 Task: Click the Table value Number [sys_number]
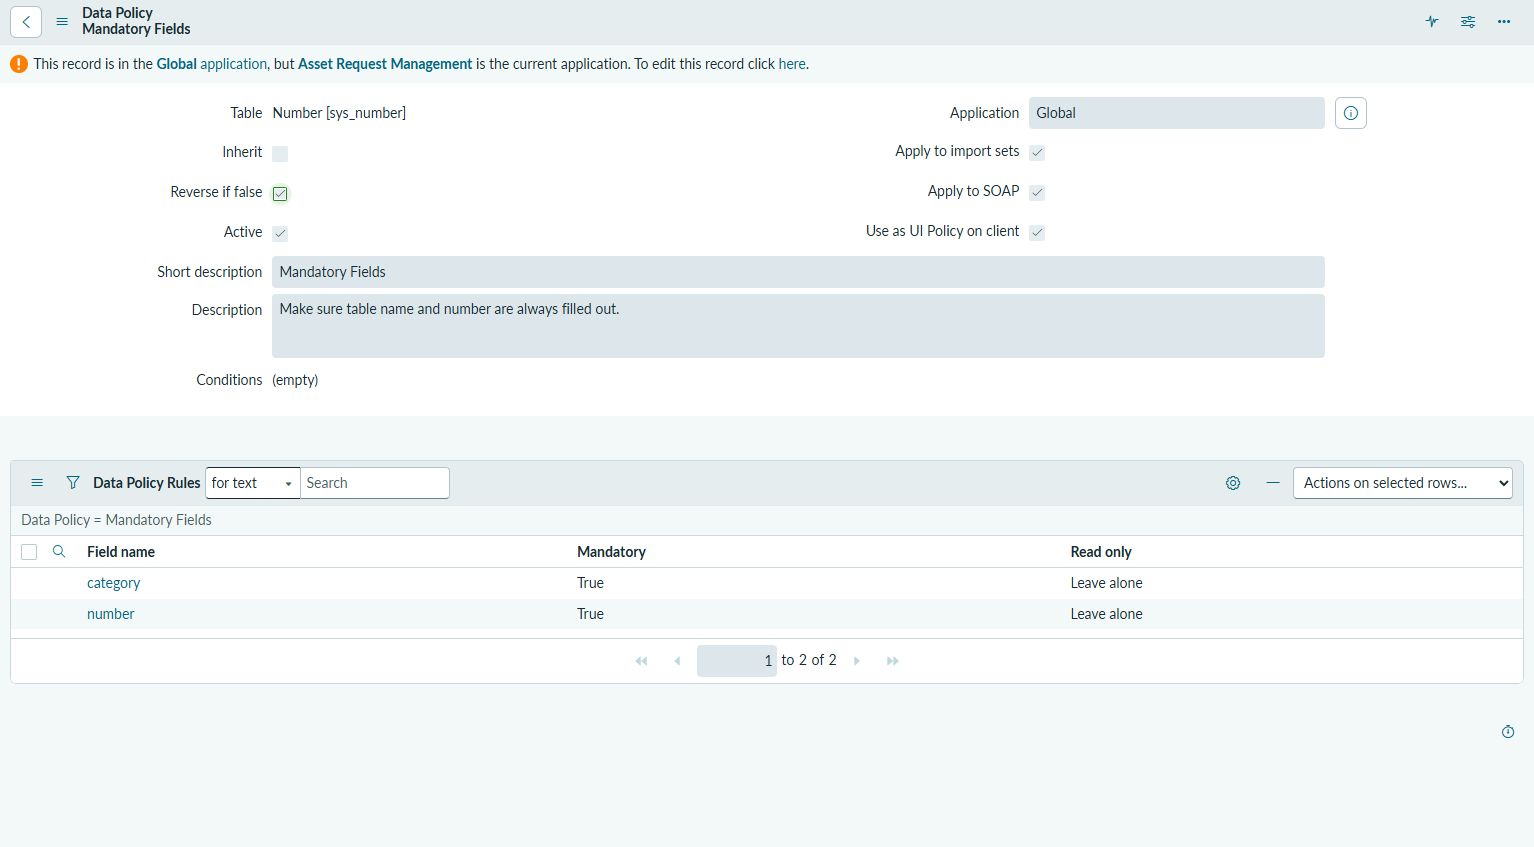(x=339, y=113)
